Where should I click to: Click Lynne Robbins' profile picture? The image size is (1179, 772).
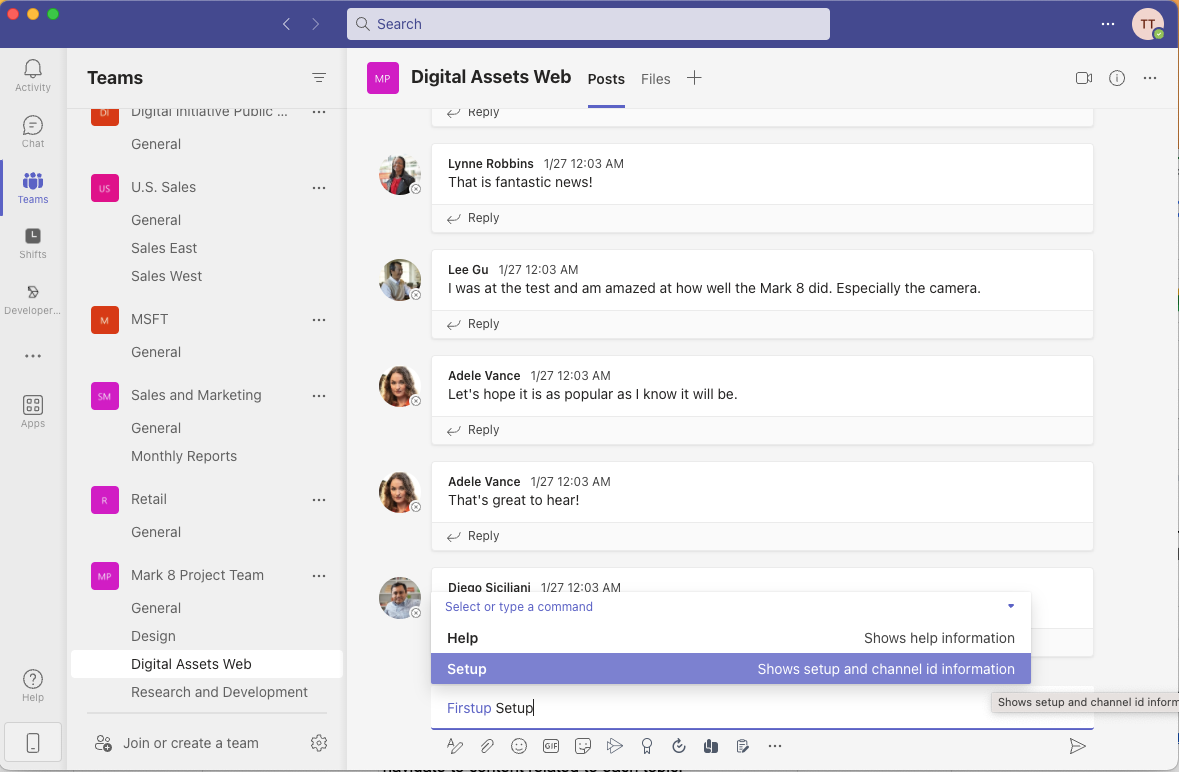pos(399,174)
